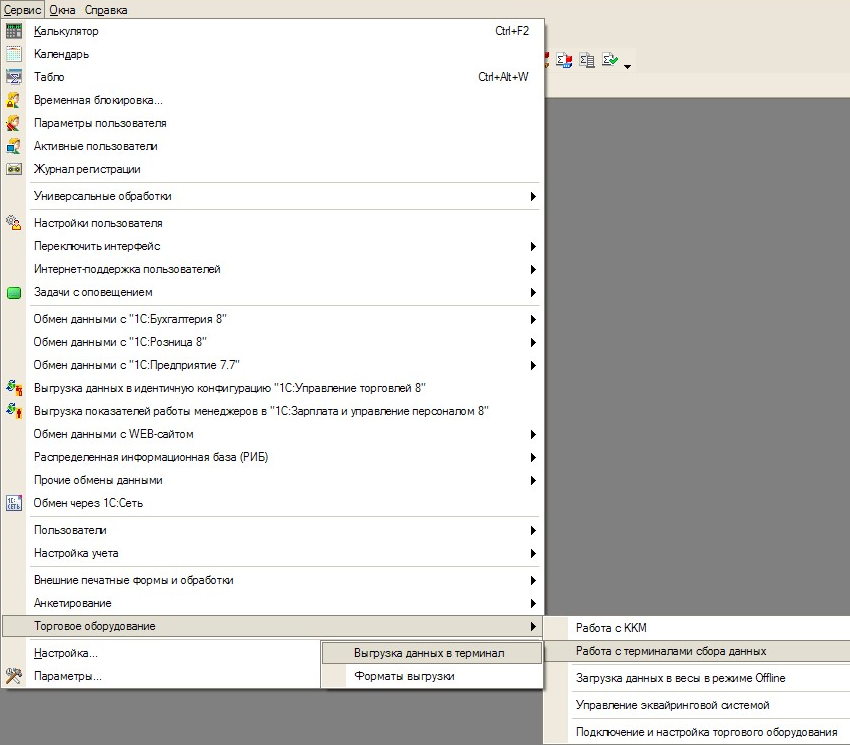The width and height of the screenshot is (850, 745).
Task: Select Выгрузка данных в терминал
Action: click(432, 653)
